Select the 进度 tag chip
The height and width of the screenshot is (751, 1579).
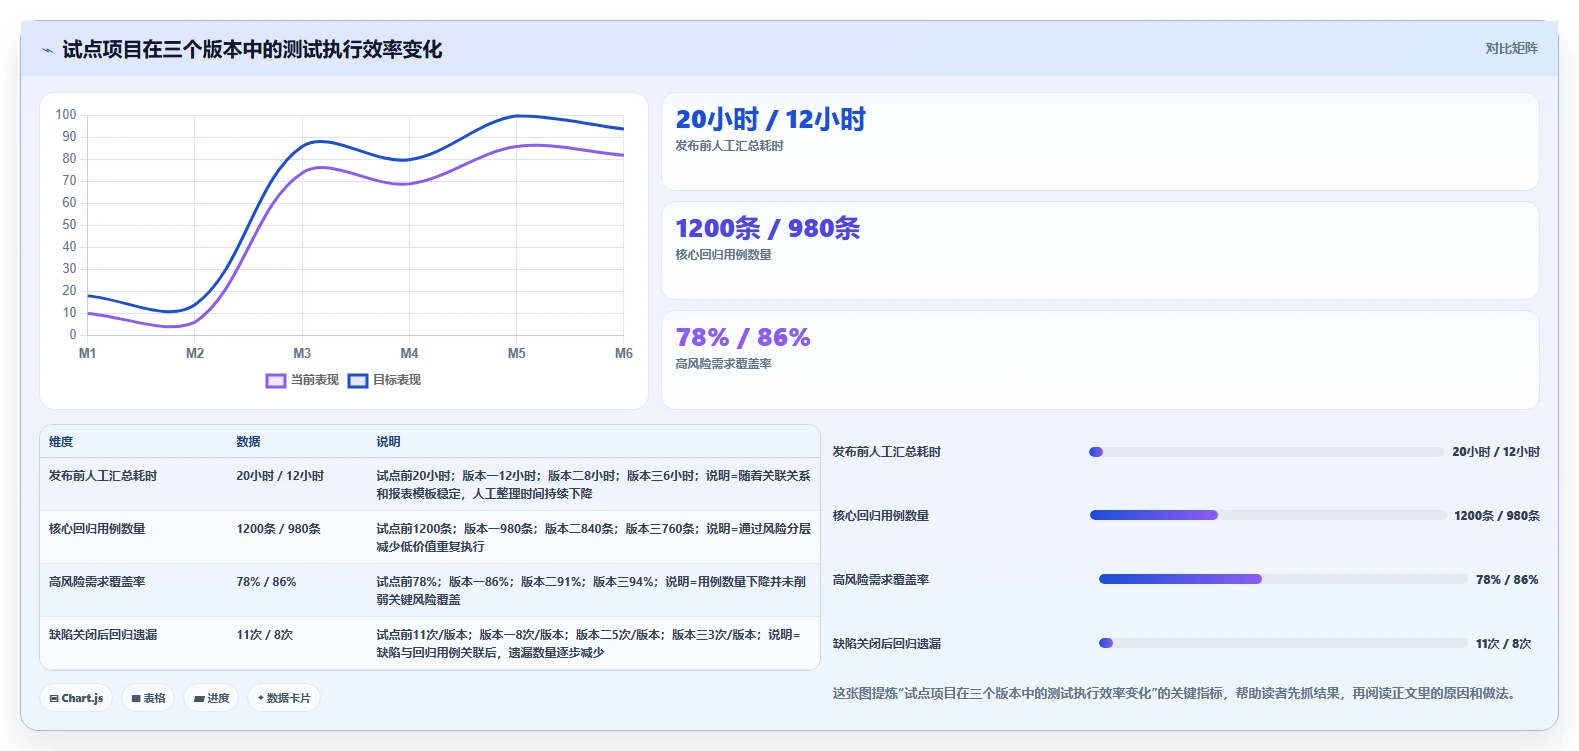(x=212, y=698)
